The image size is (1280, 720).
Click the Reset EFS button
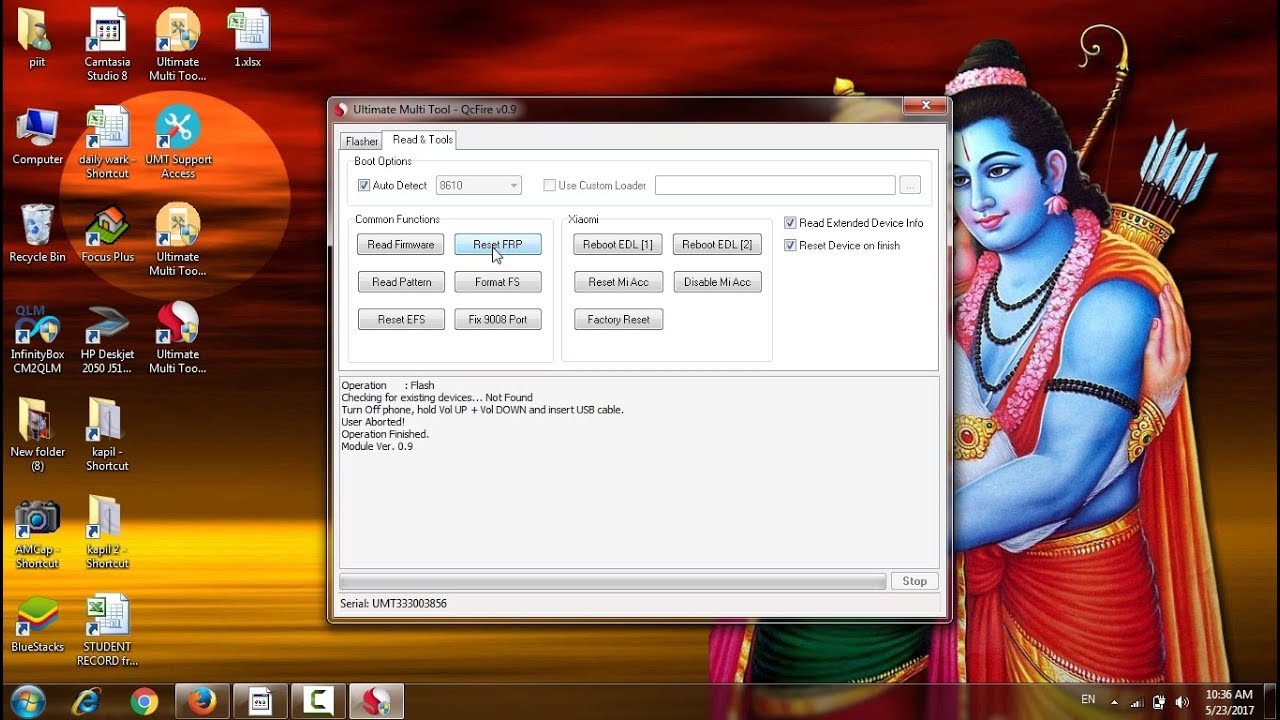point(401,320)
